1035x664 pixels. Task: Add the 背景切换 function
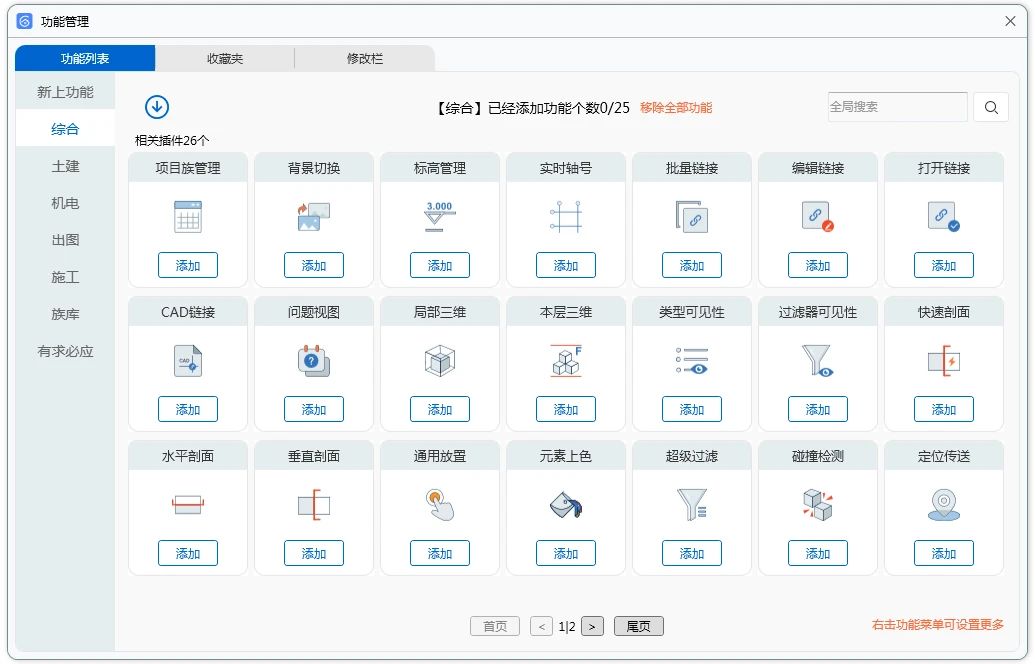click(x=314, y=265)
